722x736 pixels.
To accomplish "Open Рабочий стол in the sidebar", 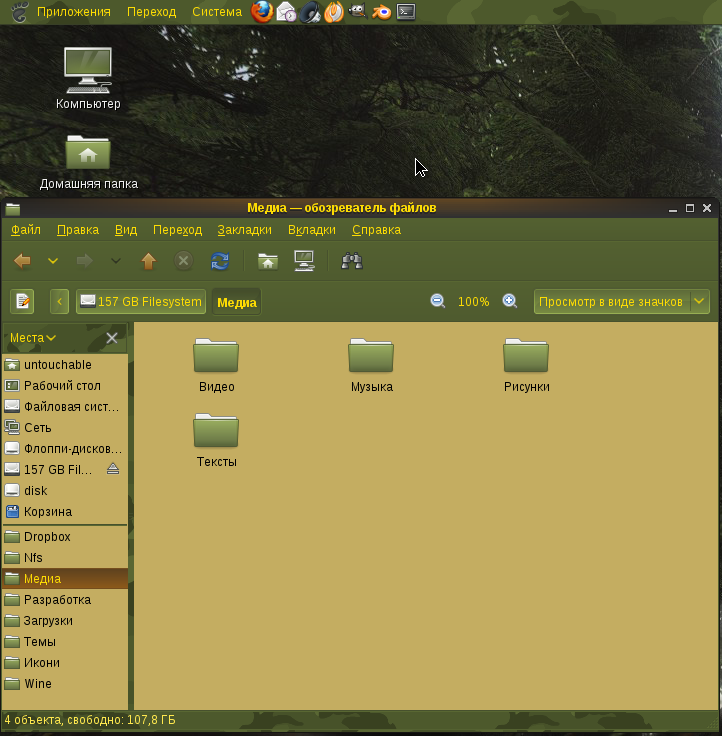I will (x=65, y=386).
